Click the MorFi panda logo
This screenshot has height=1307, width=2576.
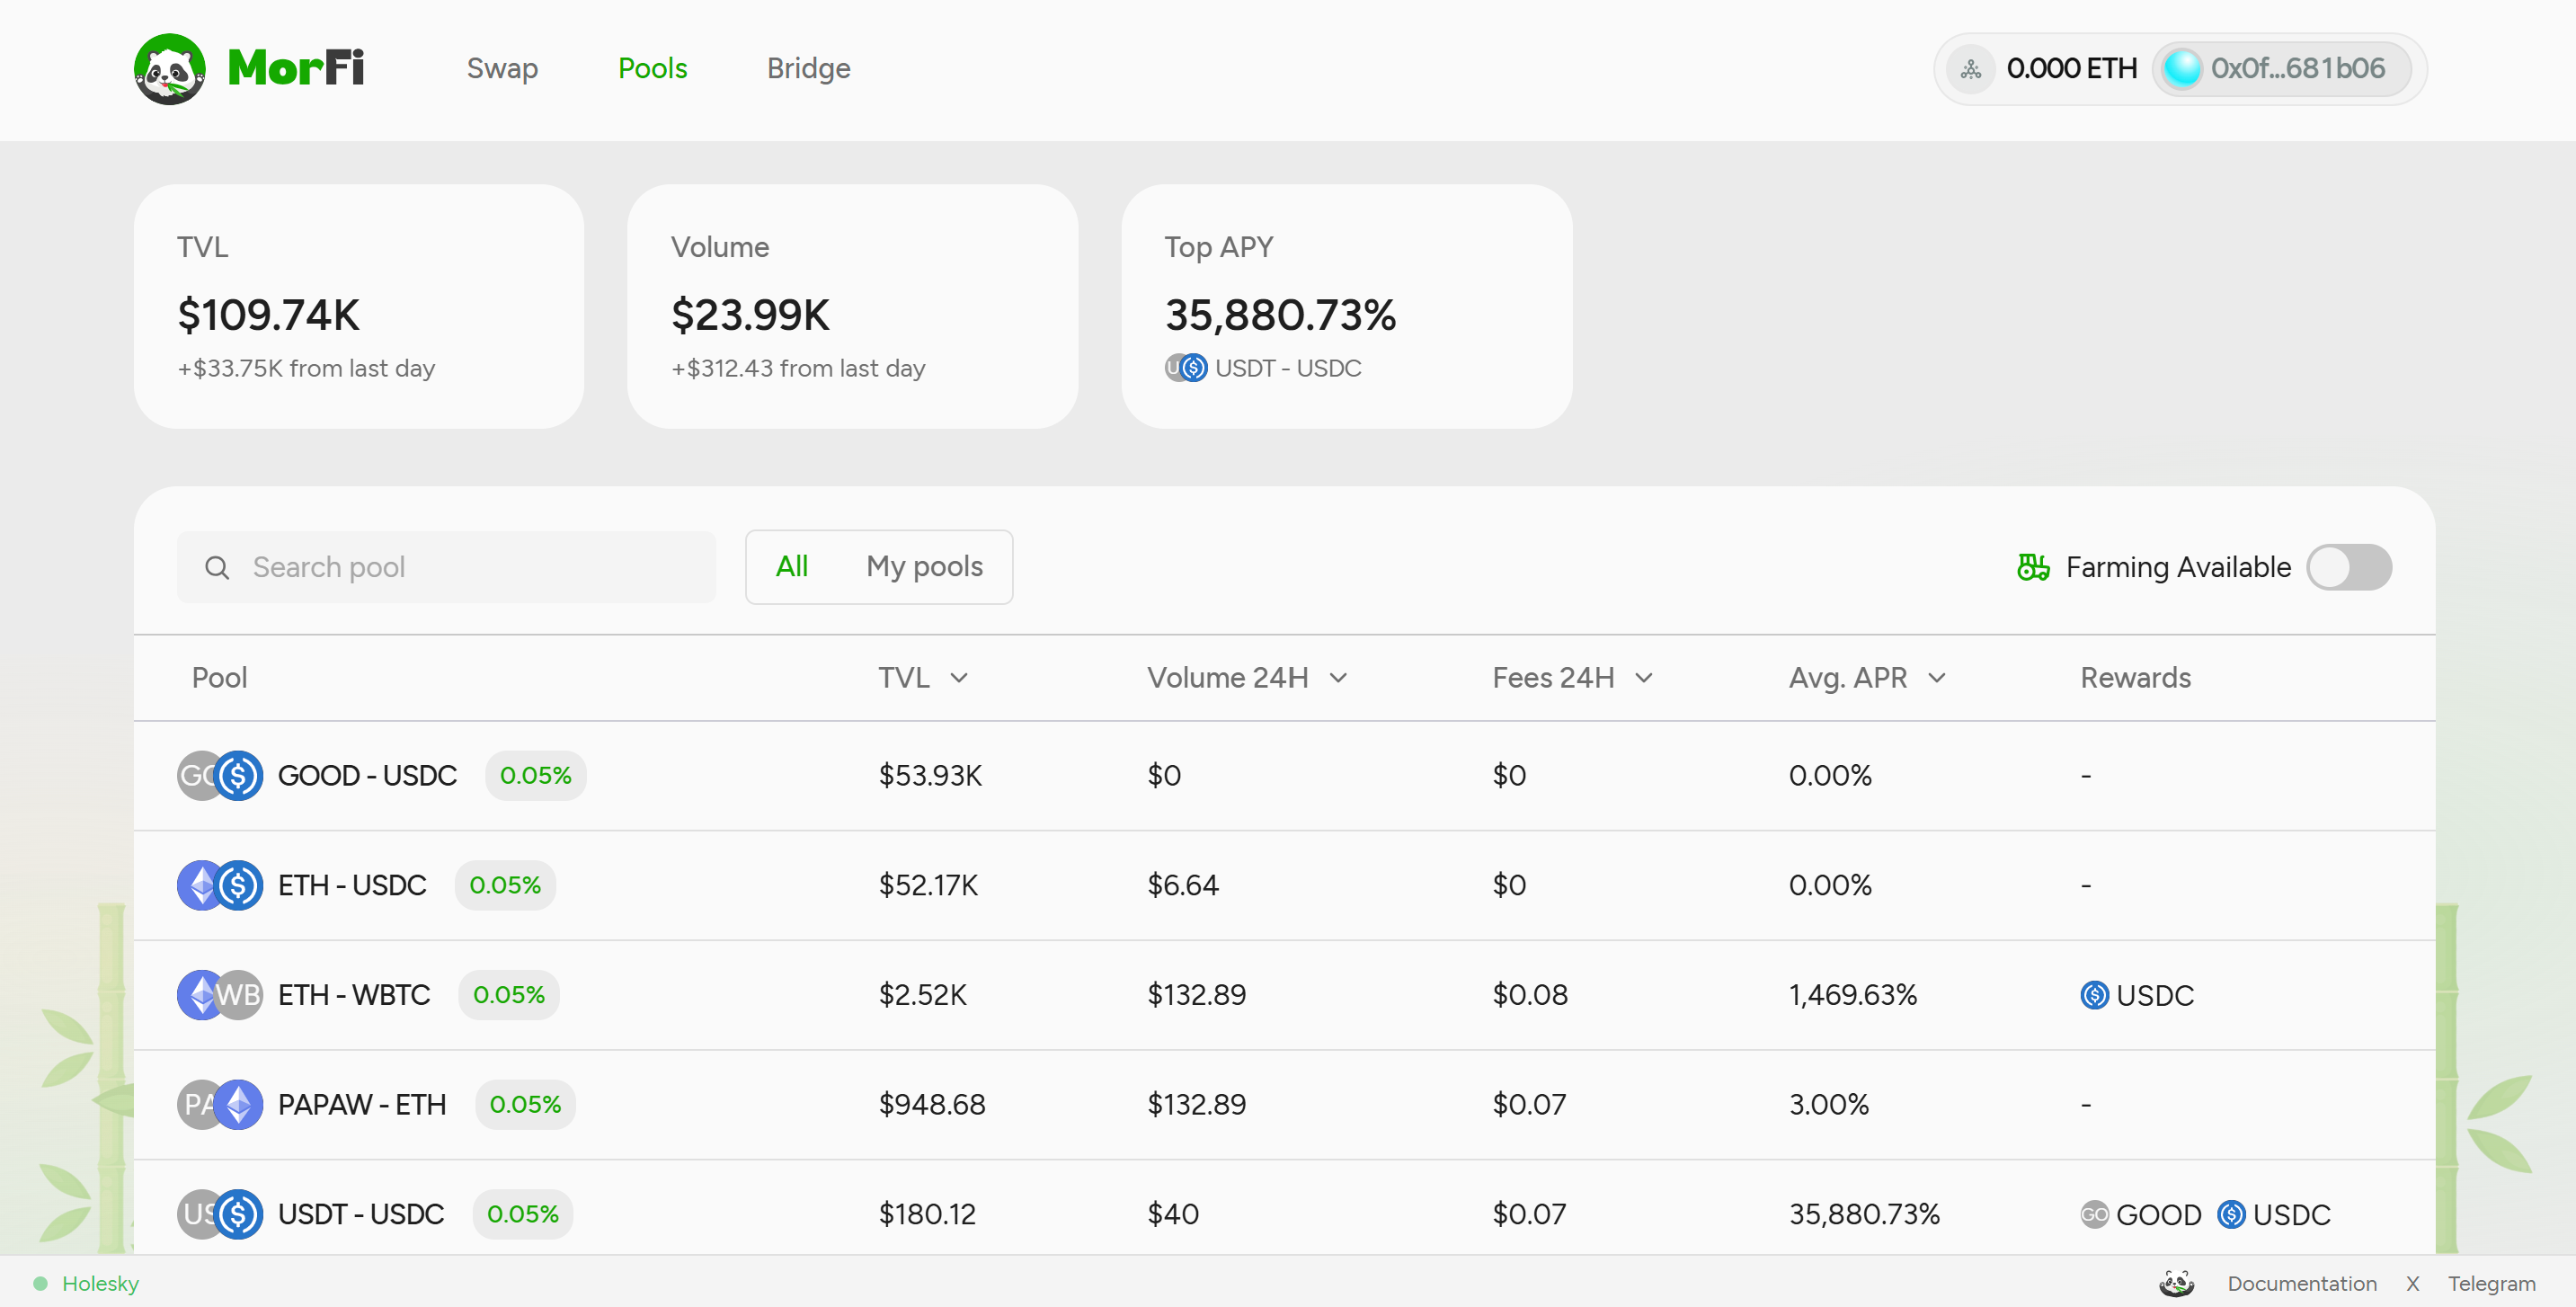pos(170,69)
